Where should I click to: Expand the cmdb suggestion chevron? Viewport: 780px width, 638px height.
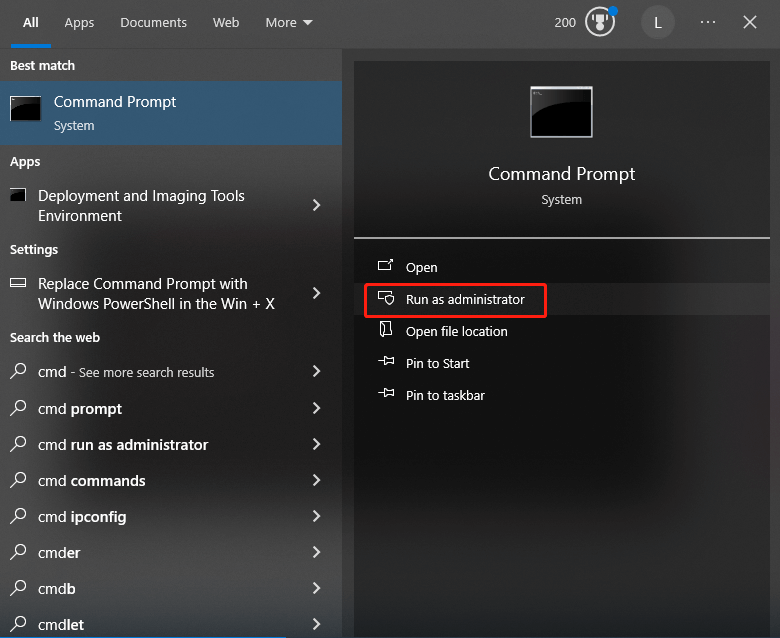pos(316,588)
